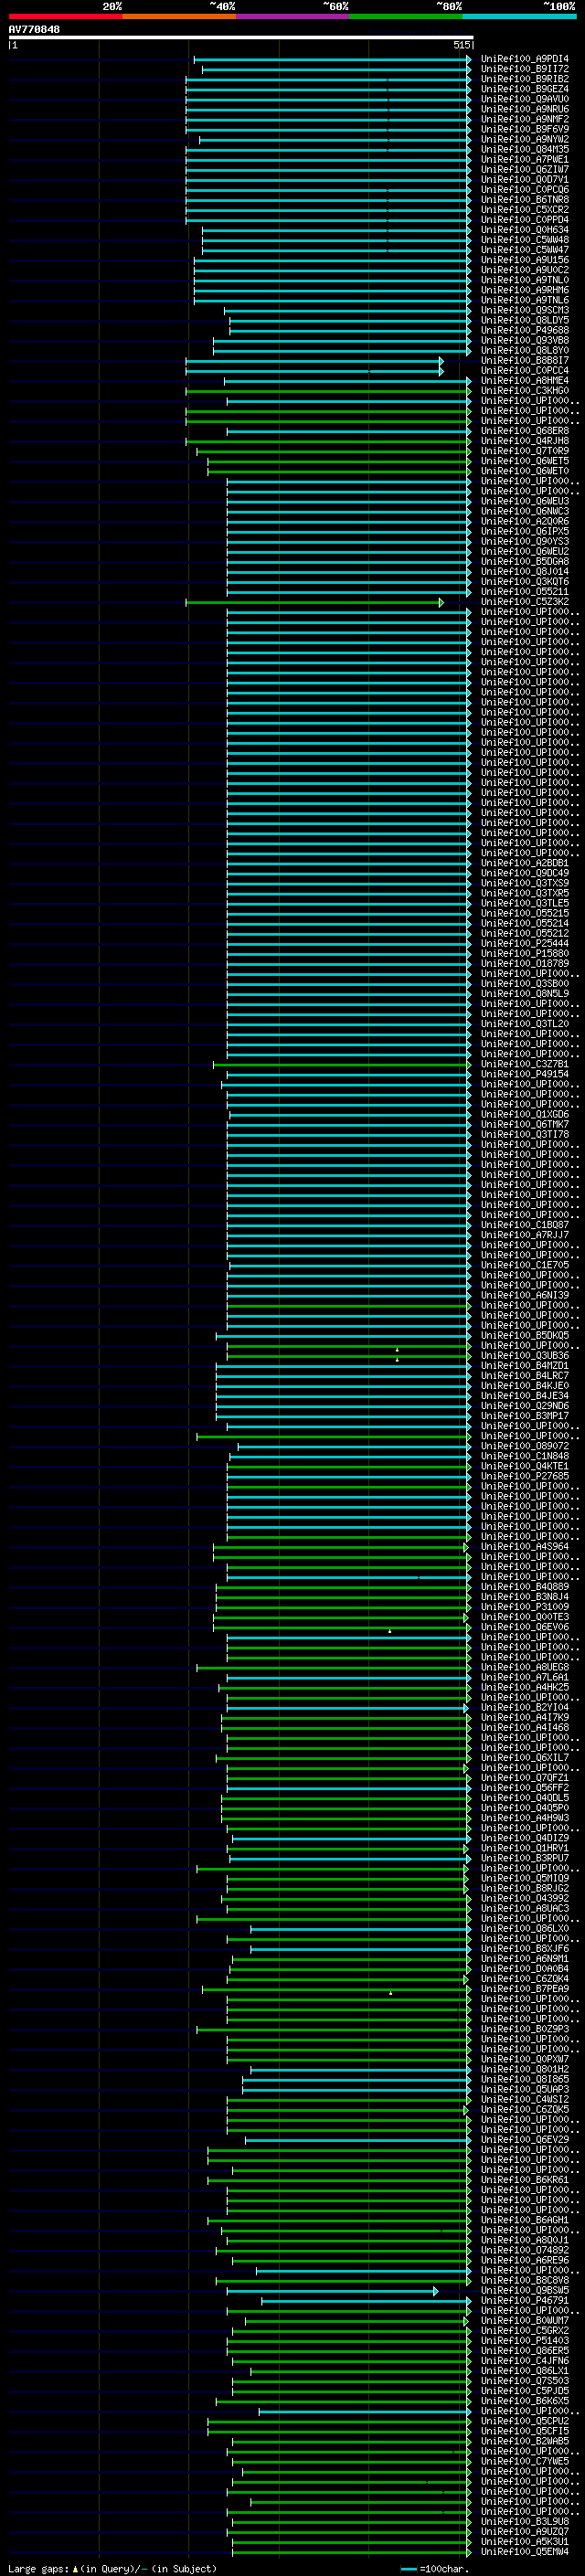Viewport: 585px width, 2576px height.
Task: Select the UniRef100_C5XCP2 label
Action: tap(524, 209)
